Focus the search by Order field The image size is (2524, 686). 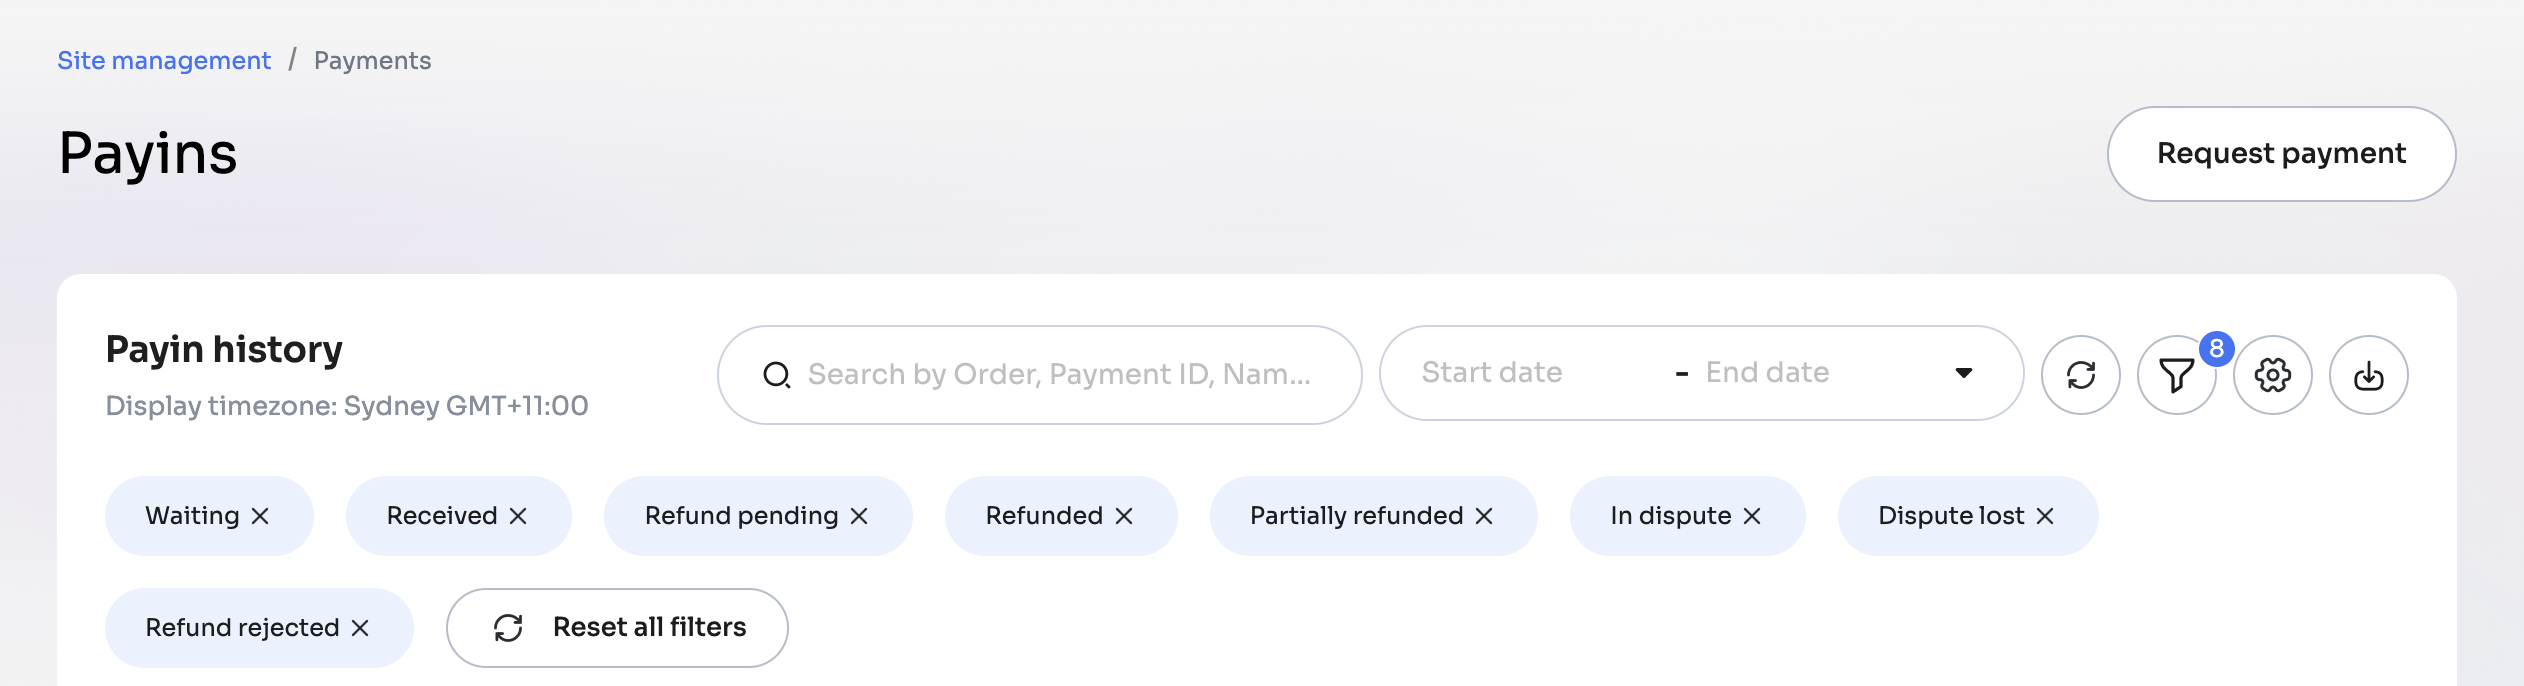coord(1058,375)
